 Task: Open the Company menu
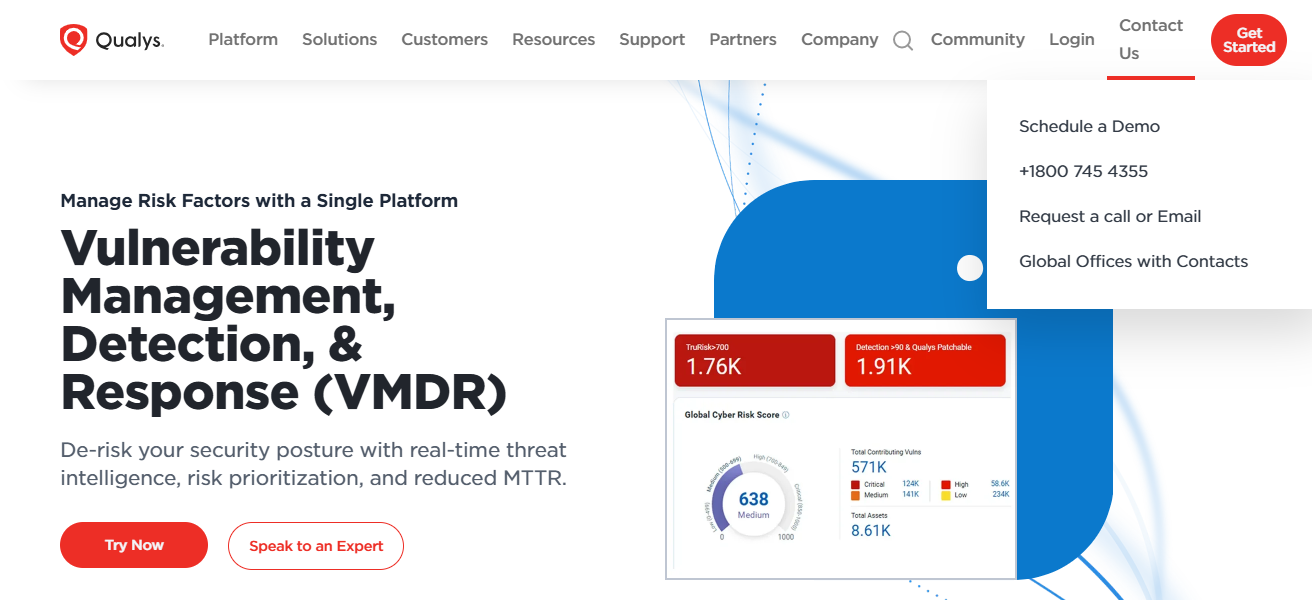pyautogui.click(x=840, y=40)
